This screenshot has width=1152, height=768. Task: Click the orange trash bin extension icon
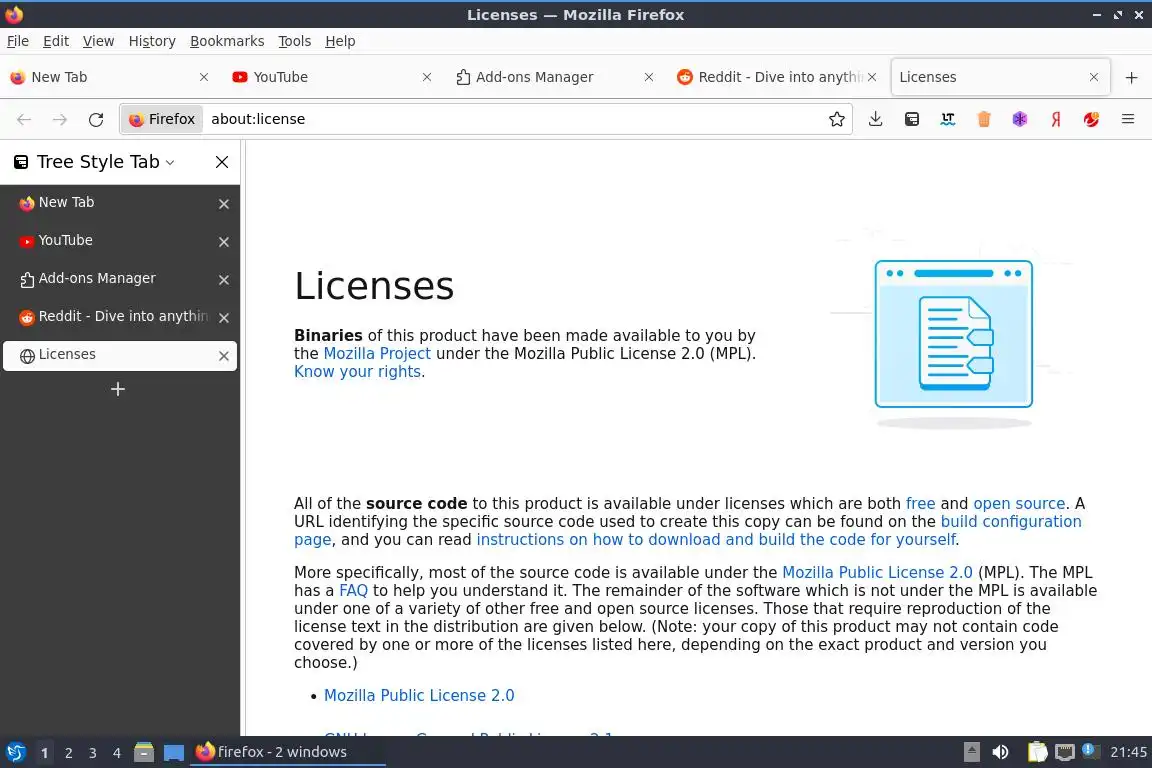click(x=984, y=119)
